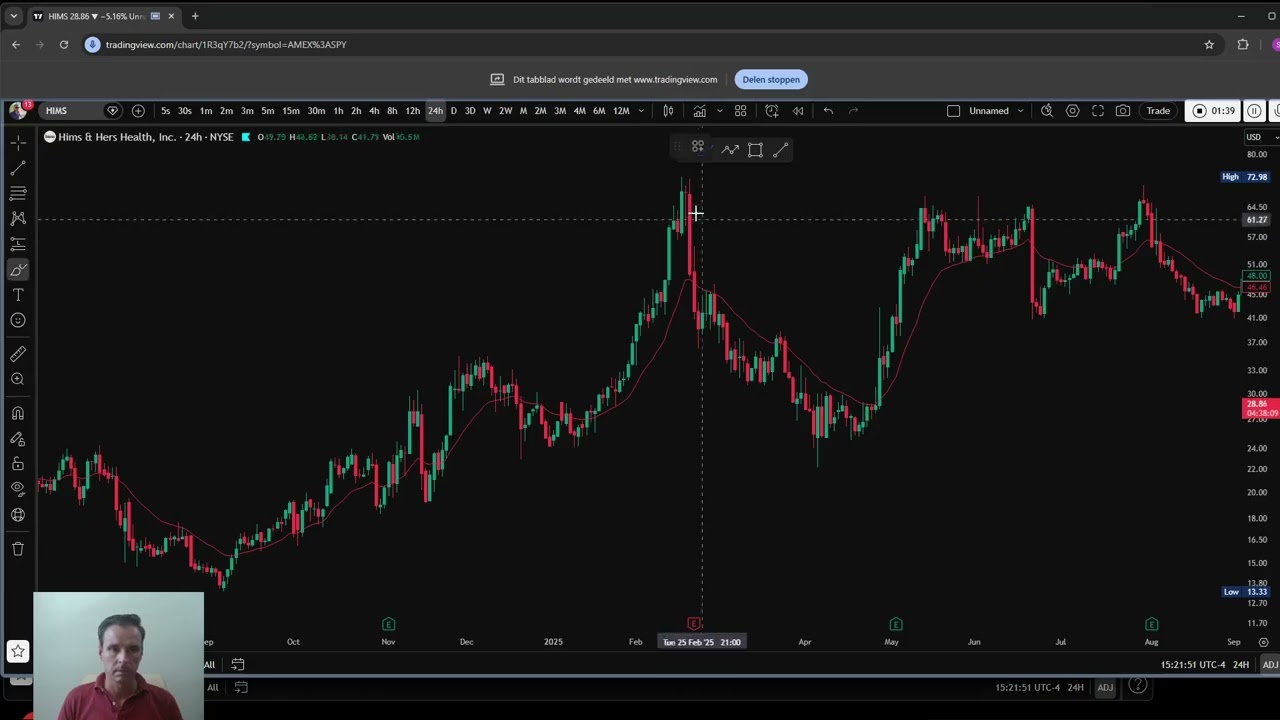The height and width of the screenshot is (720, 1280).
Task: Select the D daily timeframe
Action: click(x=453, y=111)
